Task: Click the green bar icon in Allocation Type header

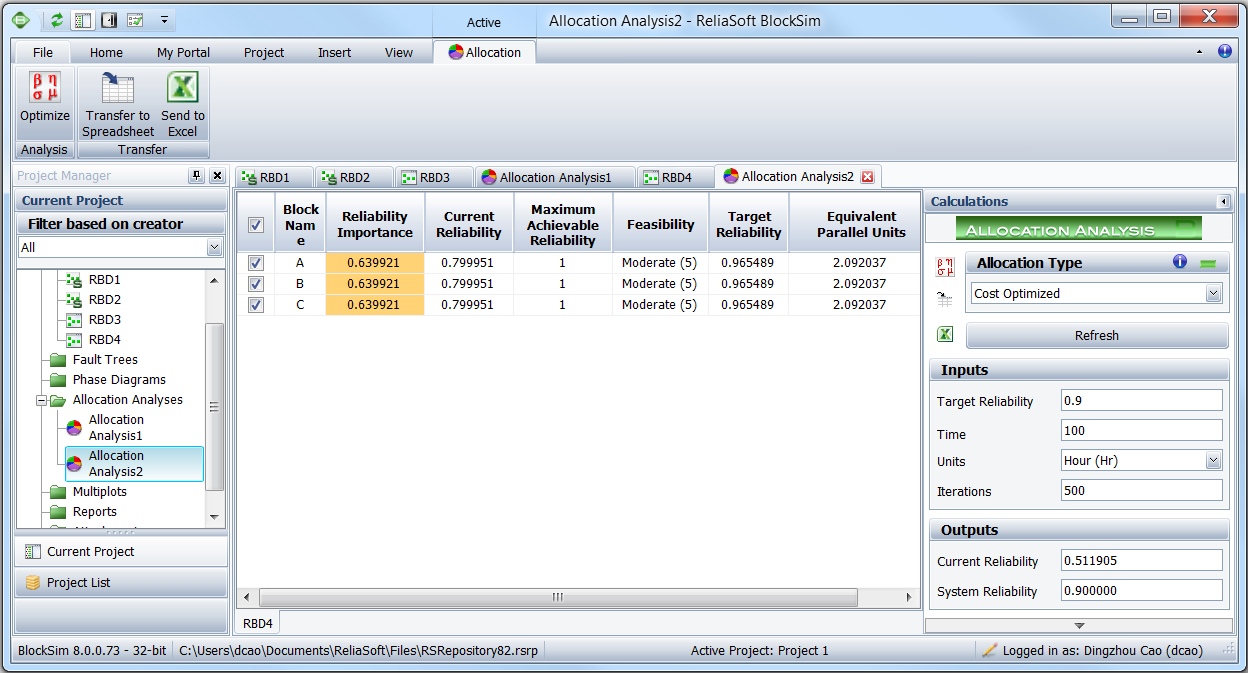Action: pyautogui.click(x=1208, y=263)
